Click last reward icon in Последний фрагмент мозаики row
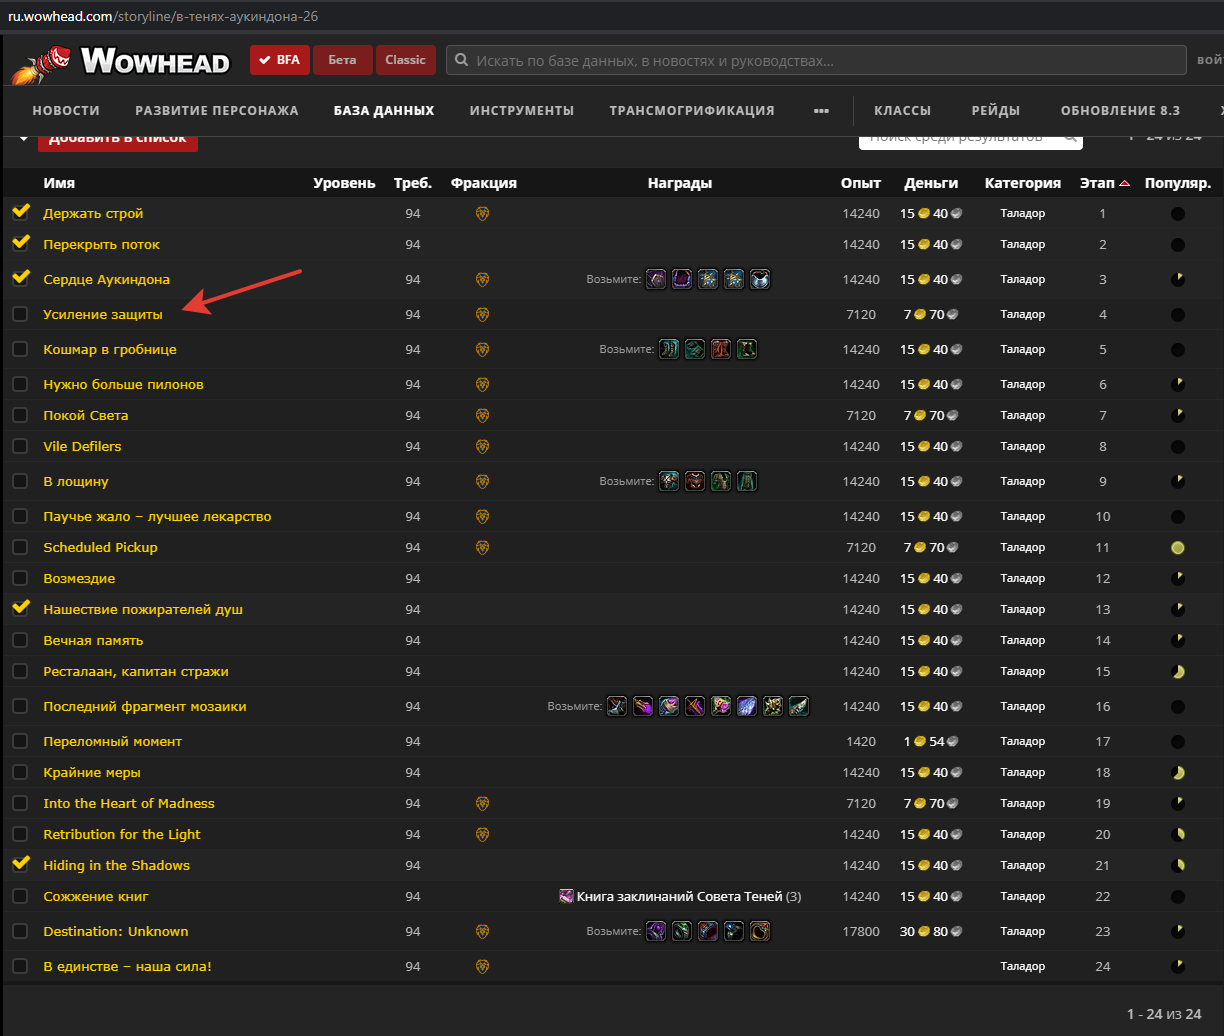This screenshot has width=1224, height=1036. click(x=797, y=707)
